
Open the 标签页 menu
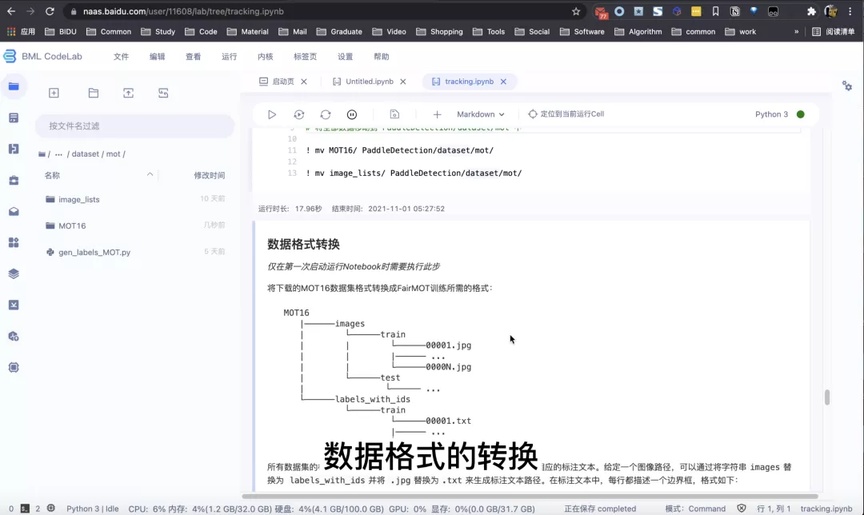(x=305, y=56)
